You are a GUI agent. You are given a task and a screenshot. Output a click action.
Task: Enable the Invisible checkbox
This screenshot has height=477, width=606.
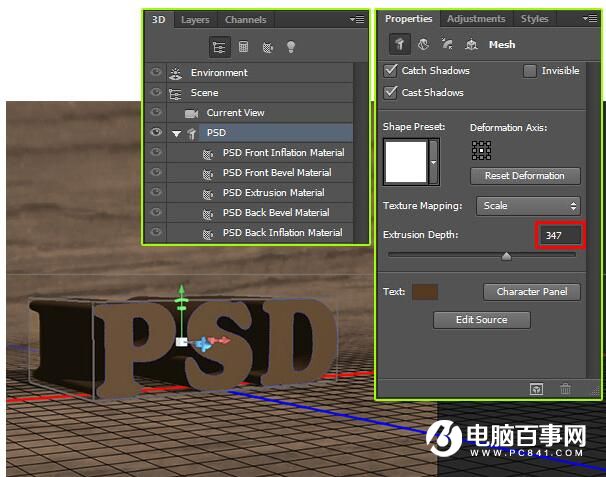point(529,71)
